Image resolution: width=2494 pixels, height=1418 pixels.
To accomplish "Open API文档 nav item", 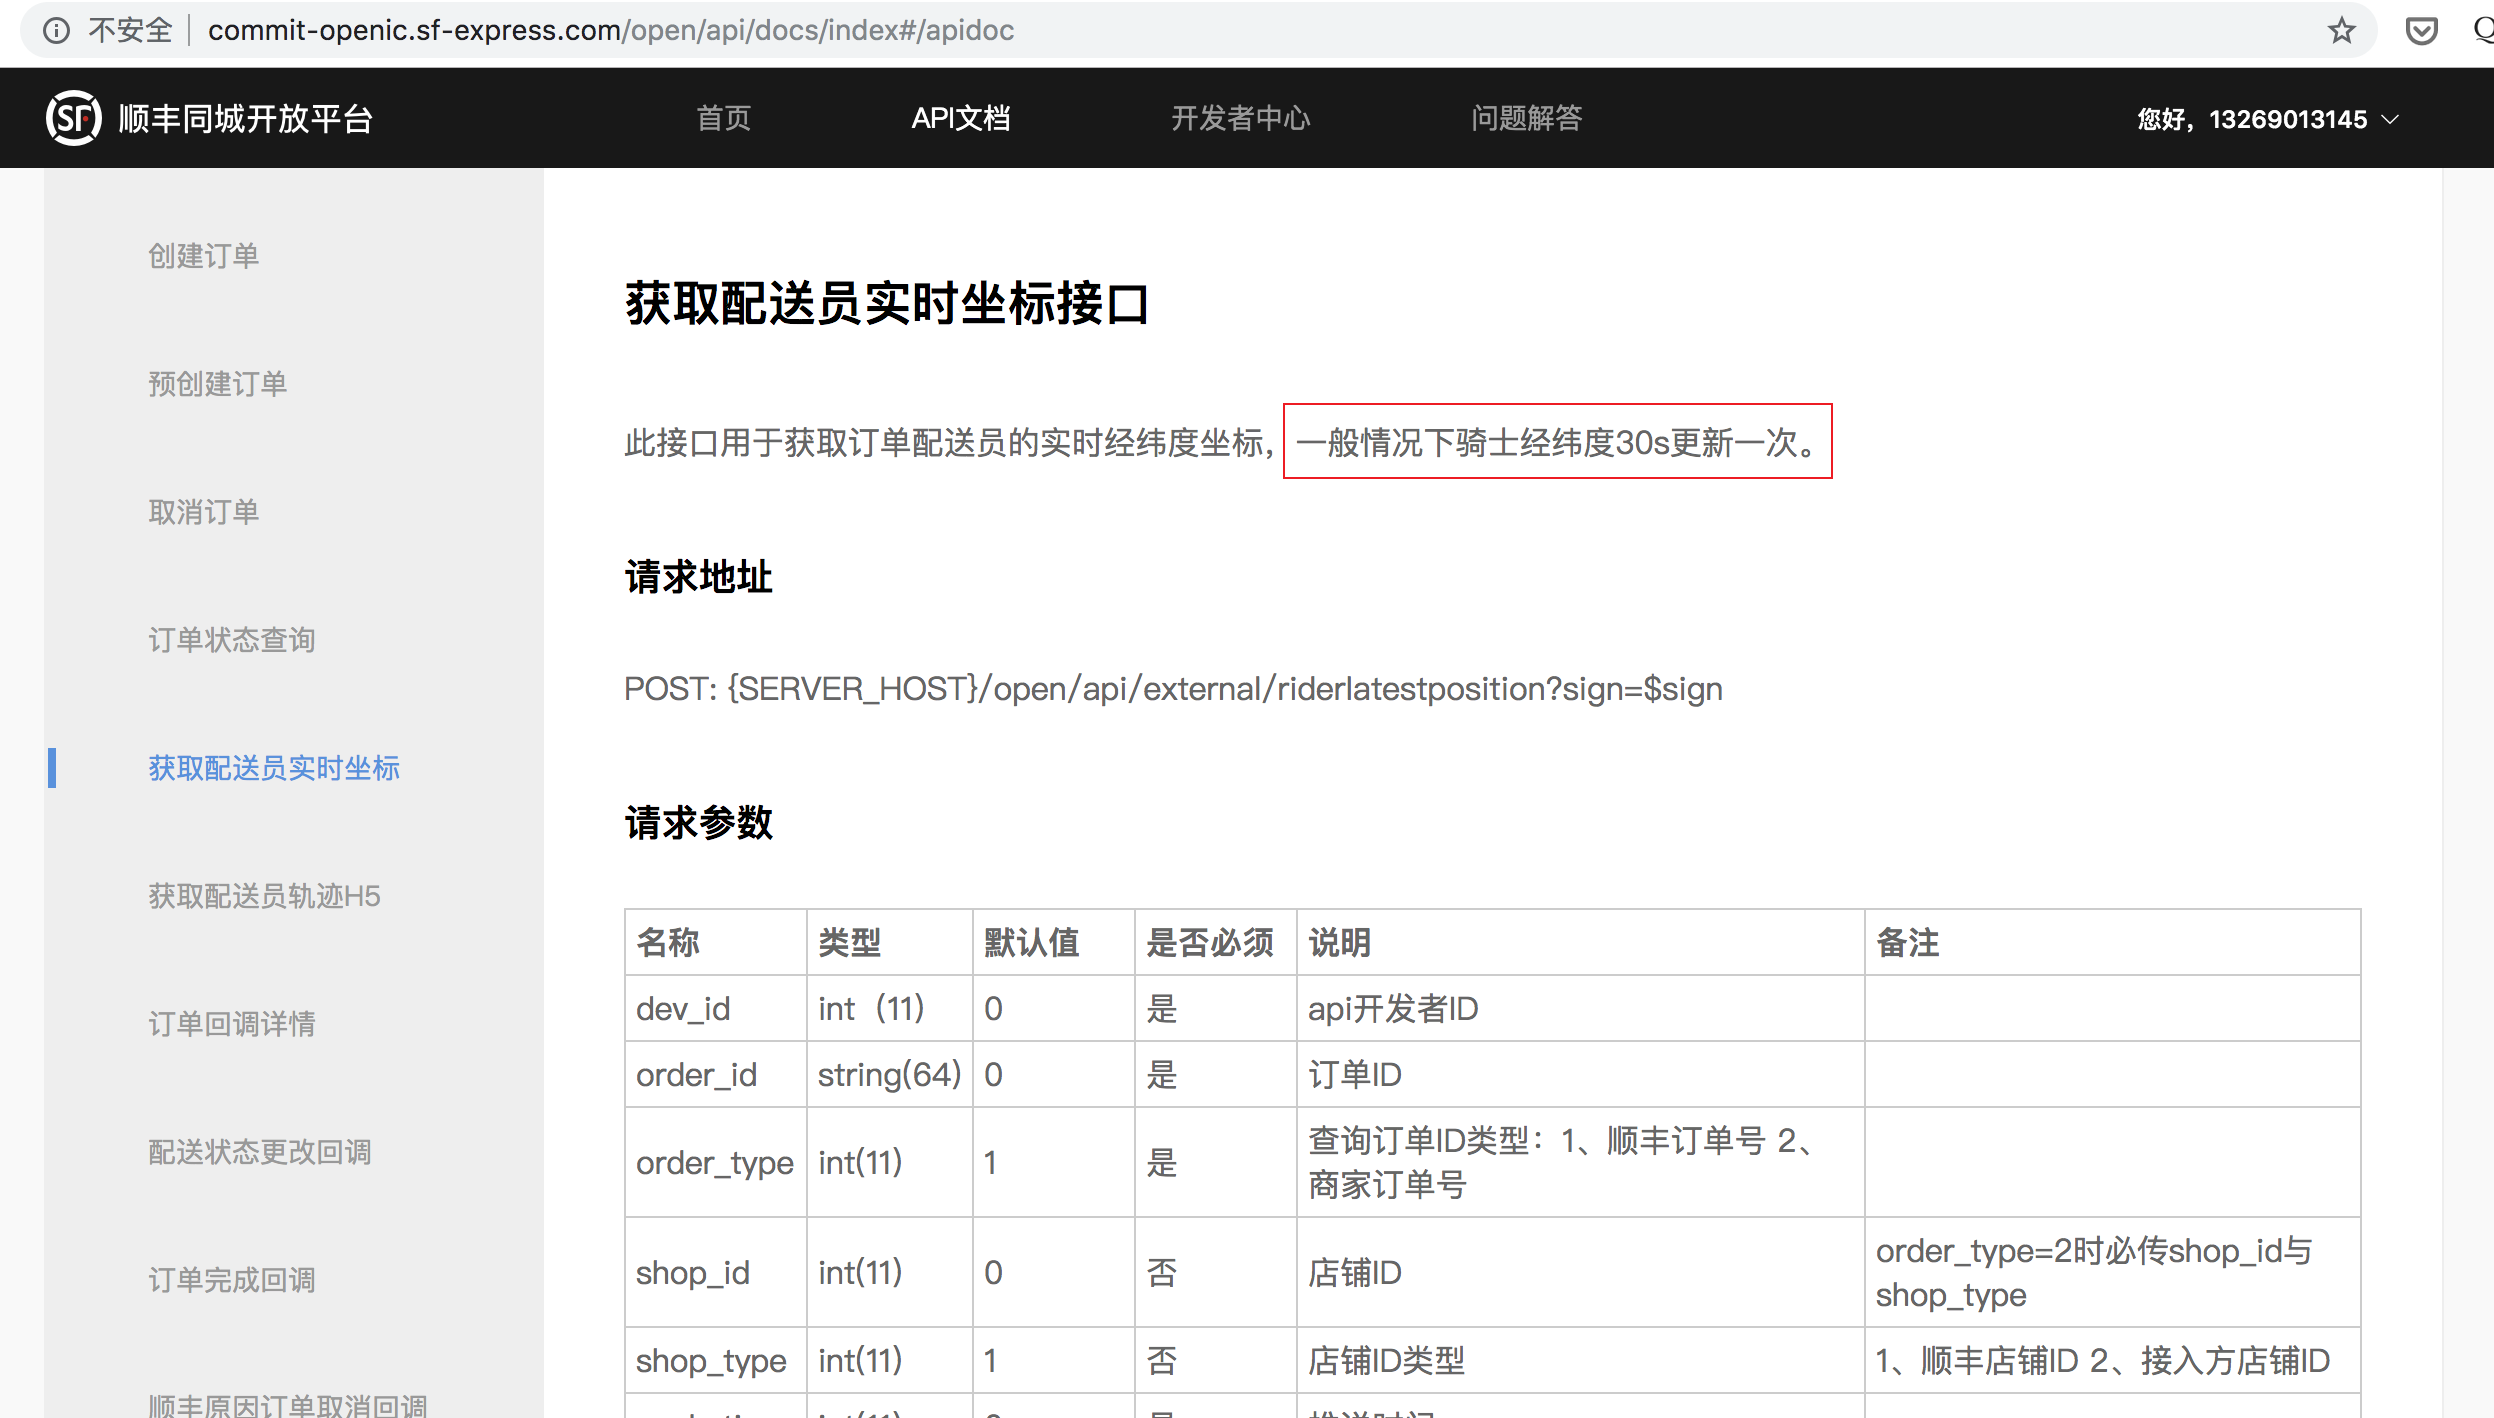I will tap(960, 118).
